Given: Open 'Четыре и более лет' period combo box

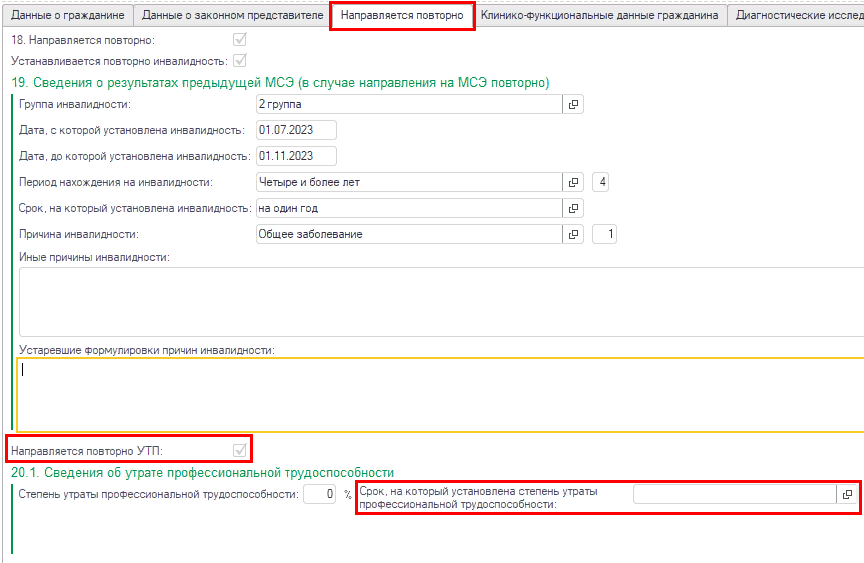Looking at the screenshot, I should 409,182.
